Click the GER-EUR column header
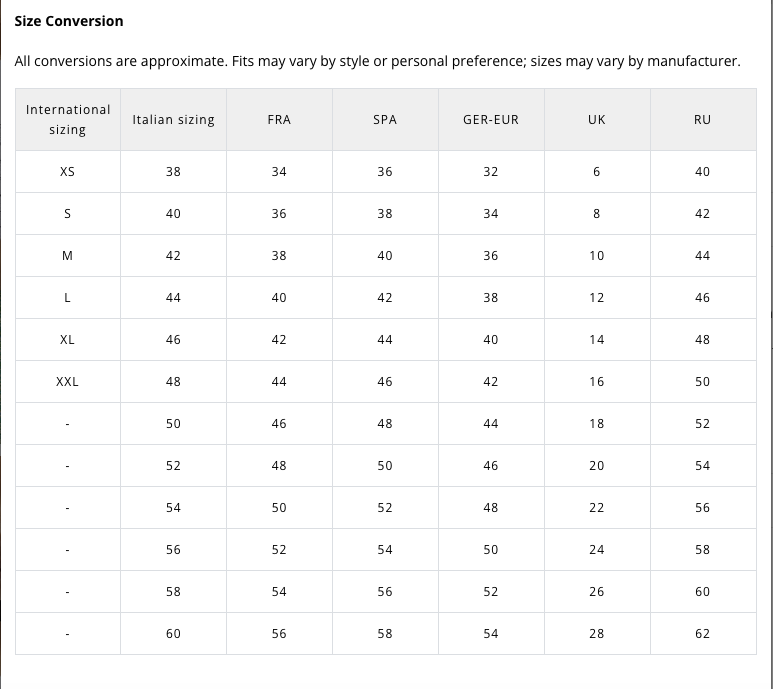773x689 pixels. pos(490,119)
